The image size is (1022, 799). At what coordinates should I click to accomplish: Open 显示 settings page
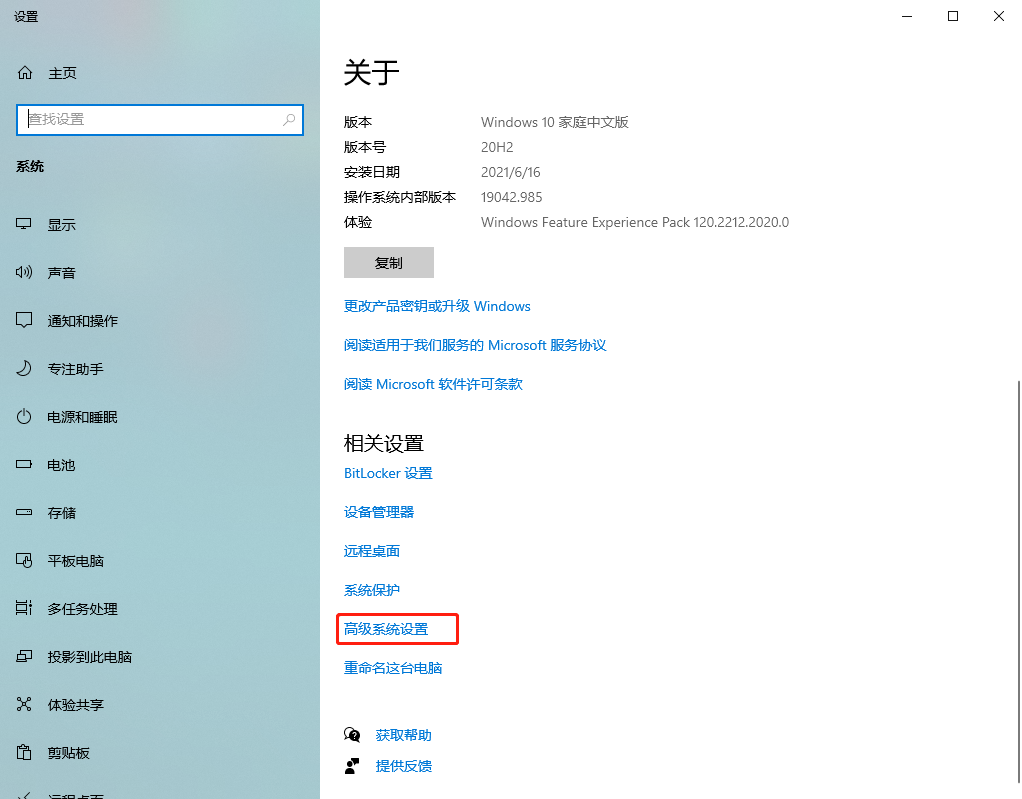[61, 225]
